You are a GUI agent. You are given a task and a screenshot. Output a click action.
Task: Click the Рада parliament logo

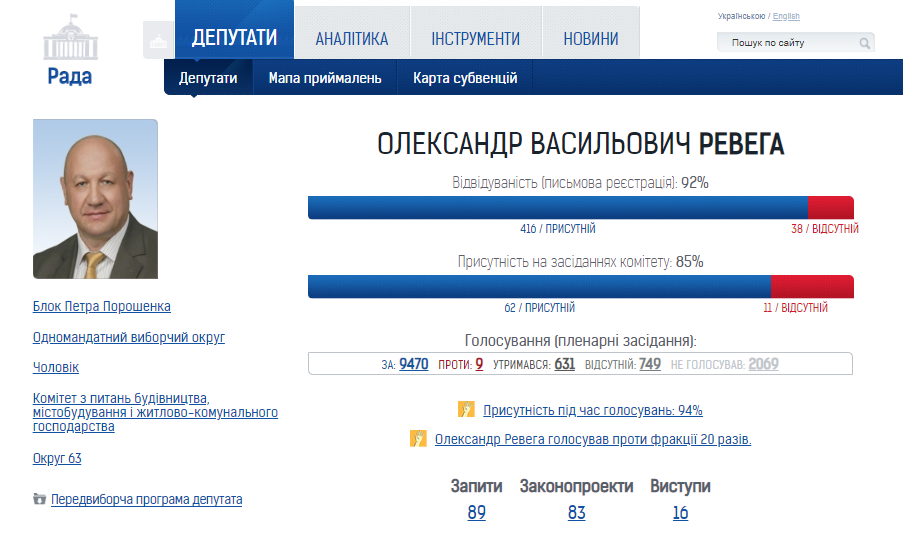(x=70, y=50)
